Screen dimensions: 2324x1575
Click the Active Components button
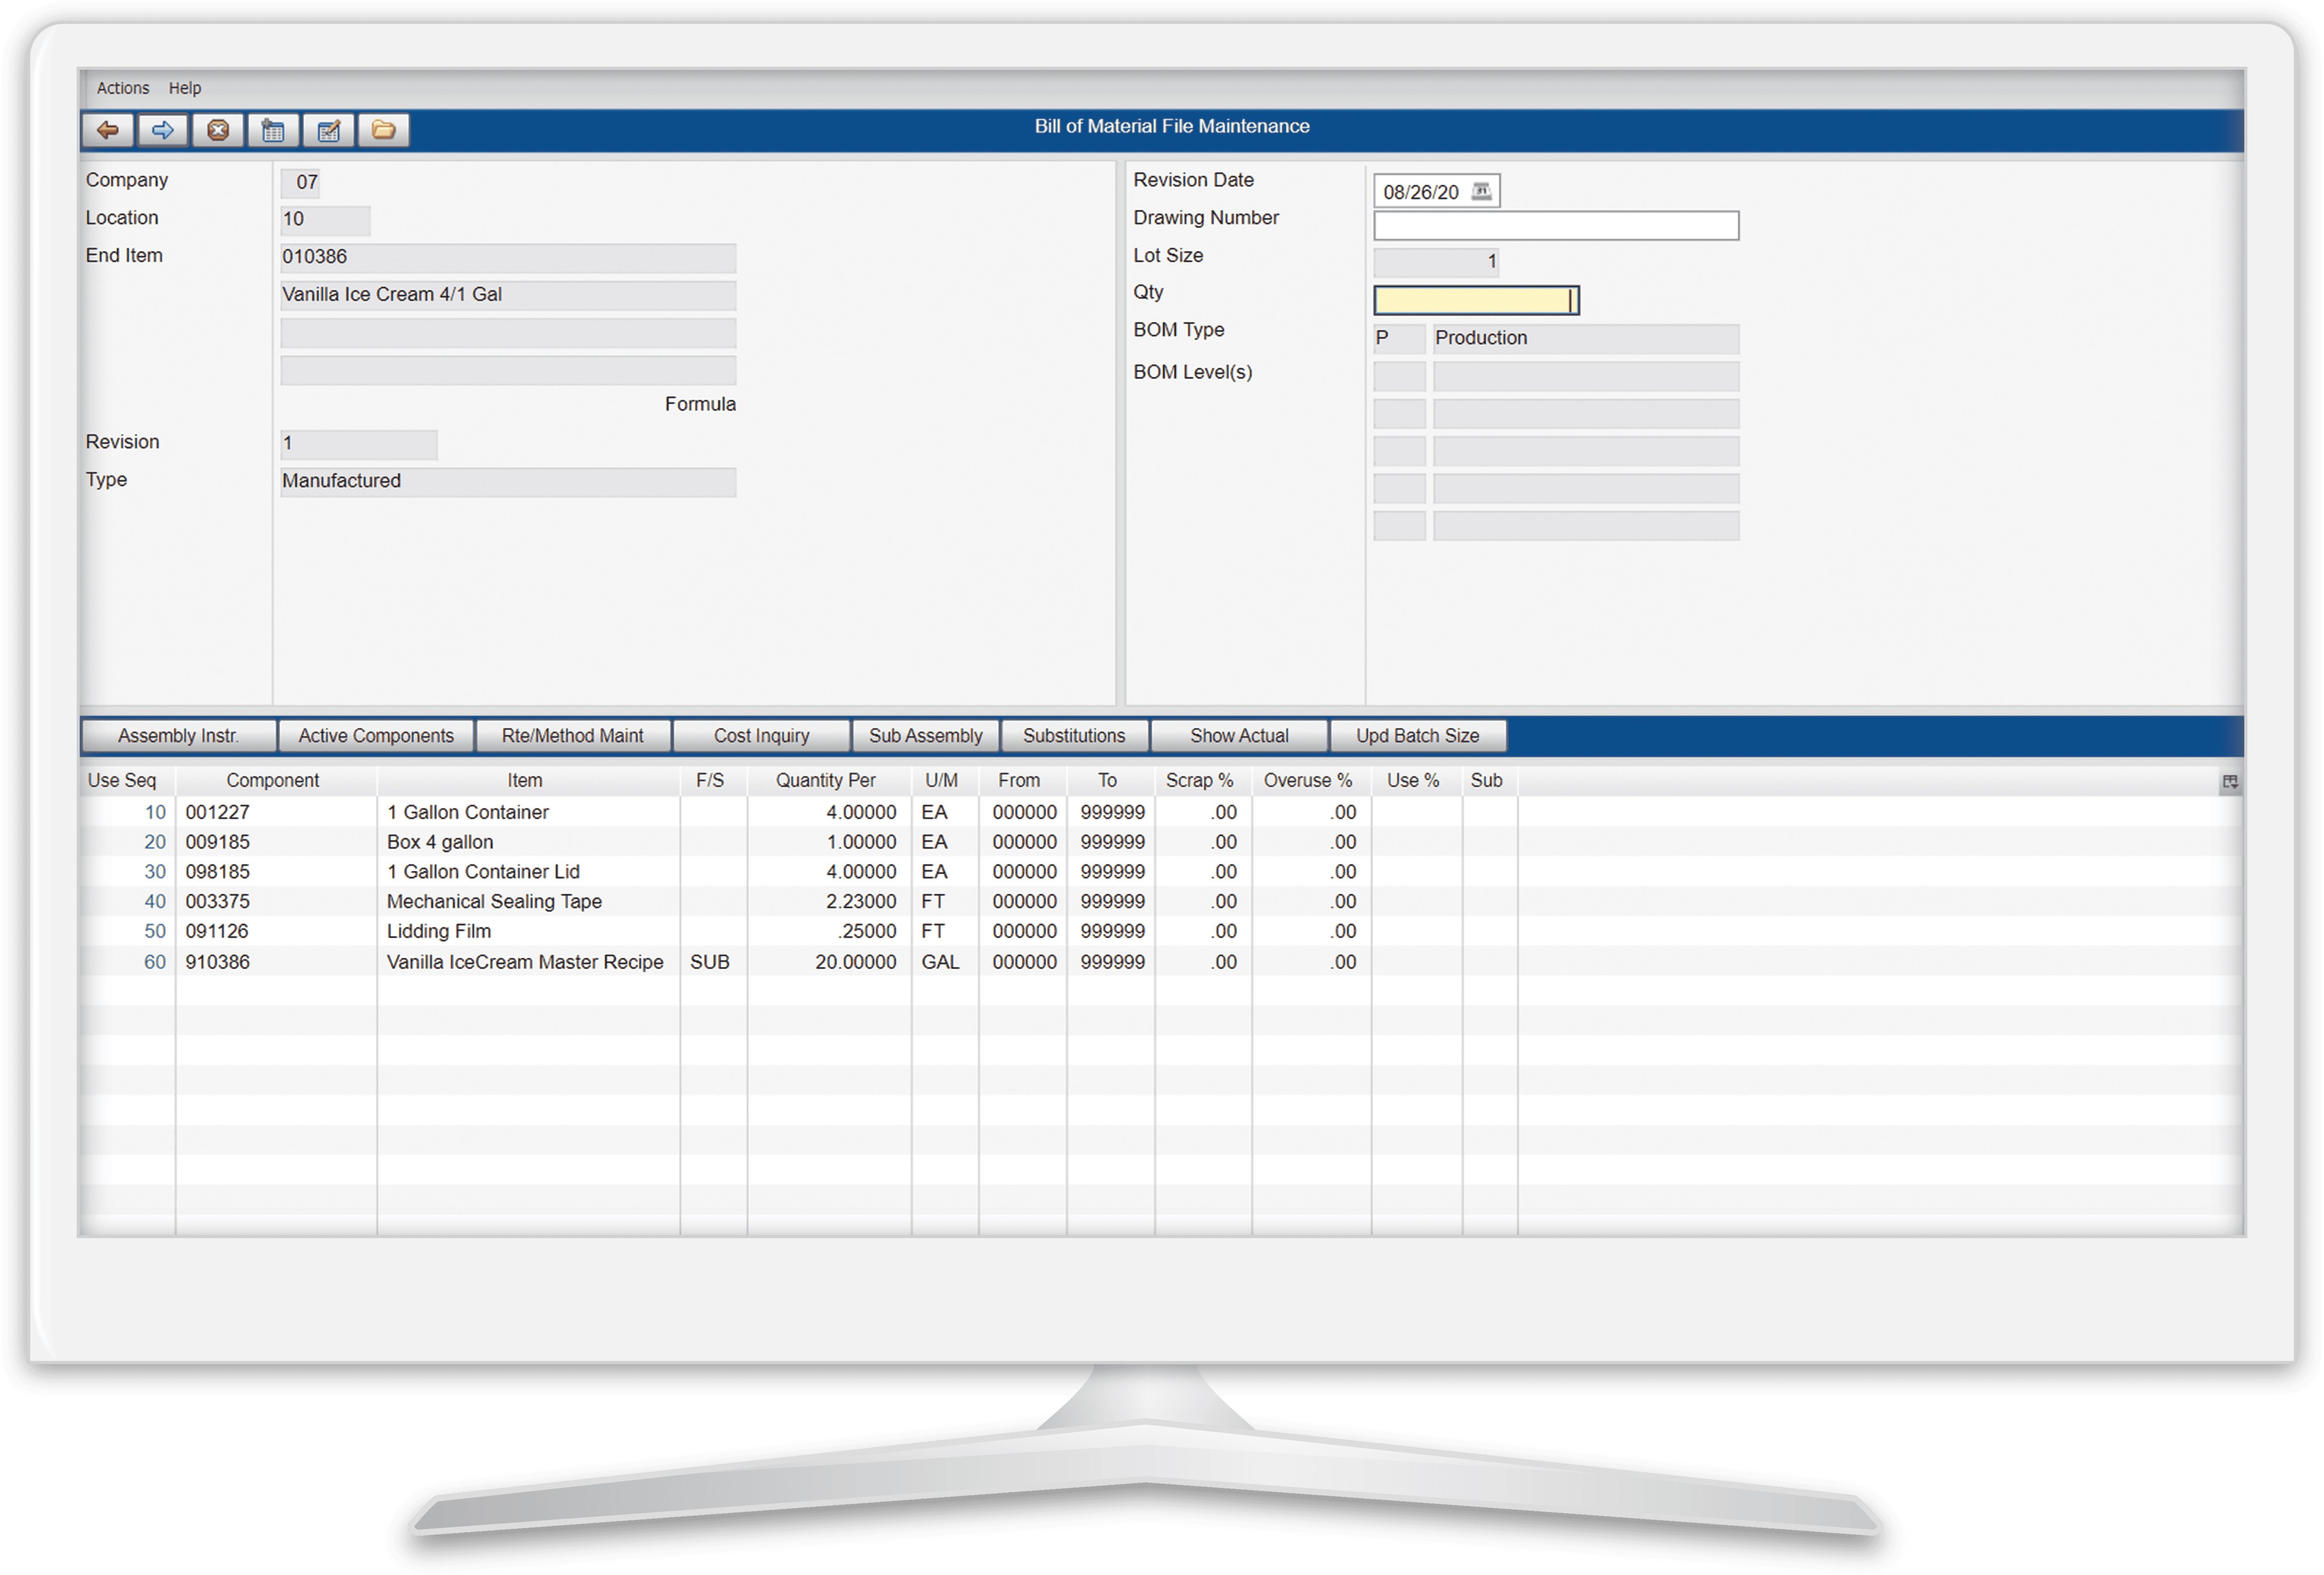pos(376,736)
